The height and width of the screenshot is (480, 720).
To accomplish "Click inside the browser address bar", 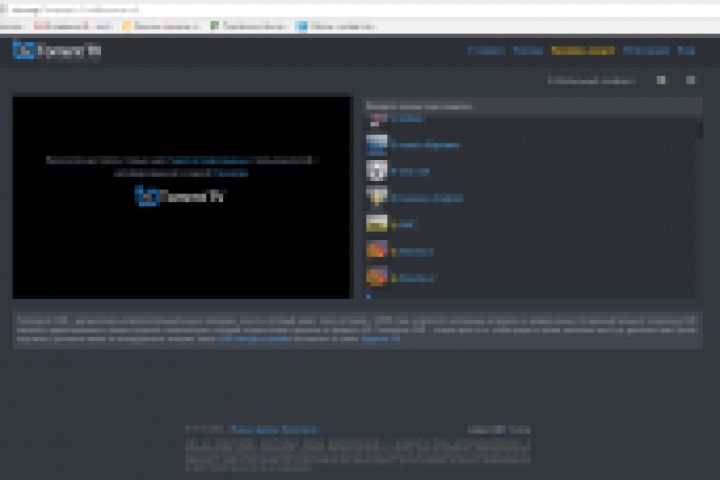I will pyautogui.click(x=358, y=10).
